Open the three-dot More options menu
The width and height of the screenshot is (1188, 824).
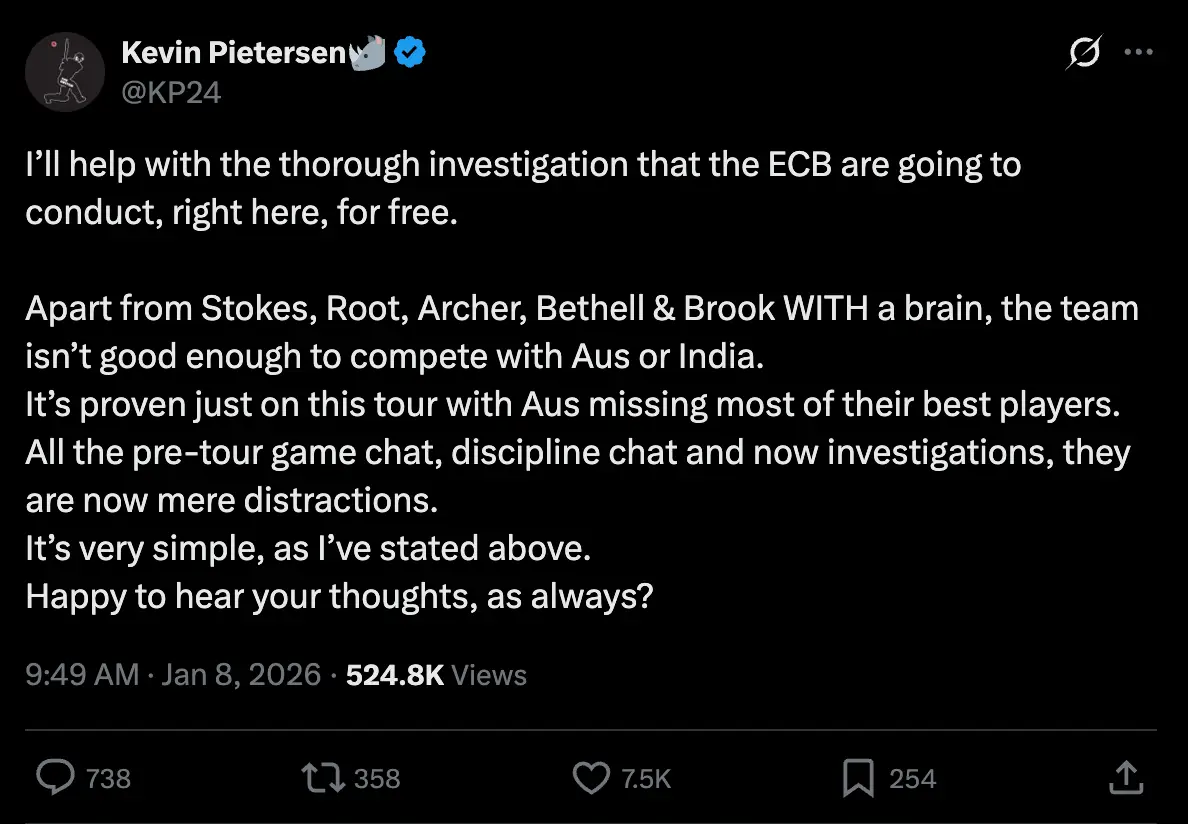[x=1139, y=53]
